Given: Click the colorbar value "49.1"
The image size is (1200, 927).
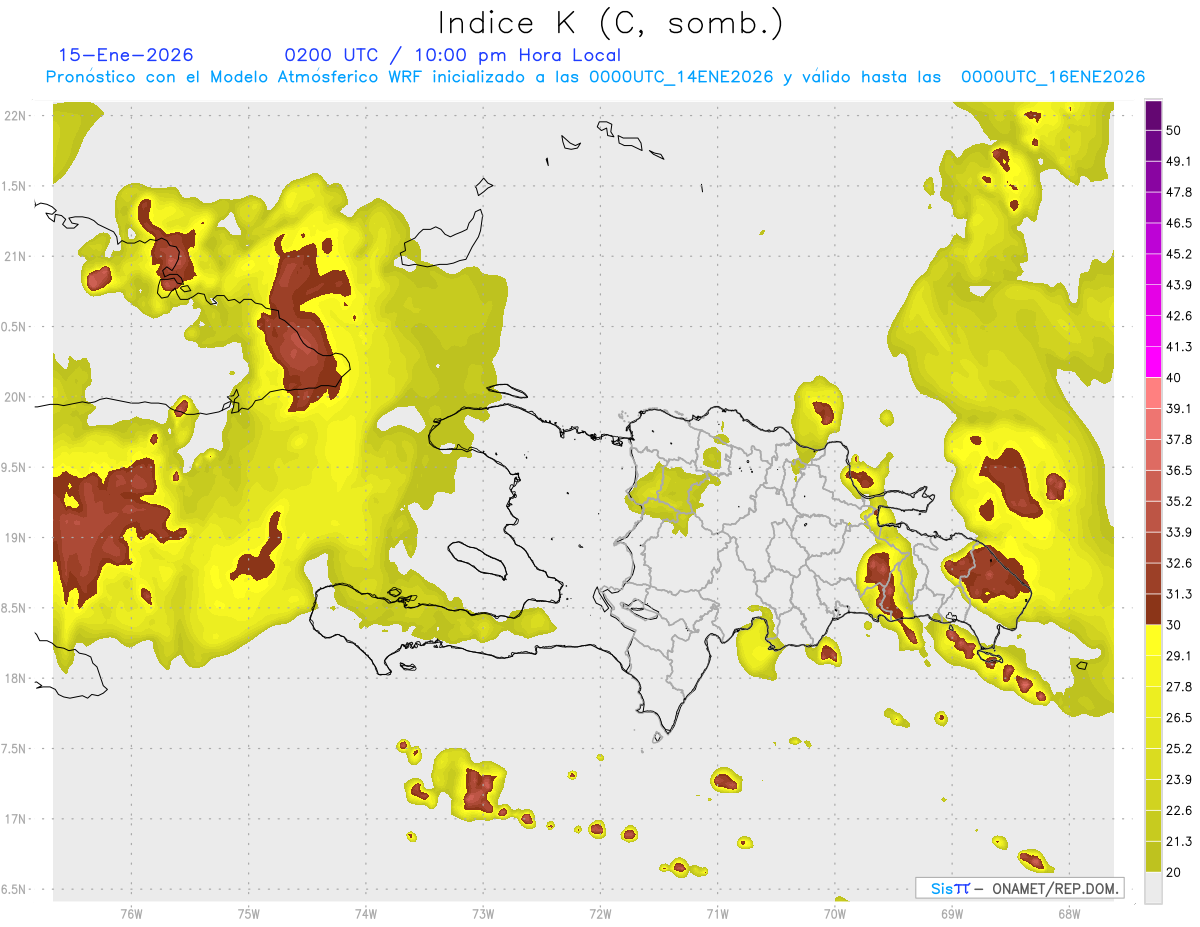Looking at the screenshot, I should click(1178, 161).
